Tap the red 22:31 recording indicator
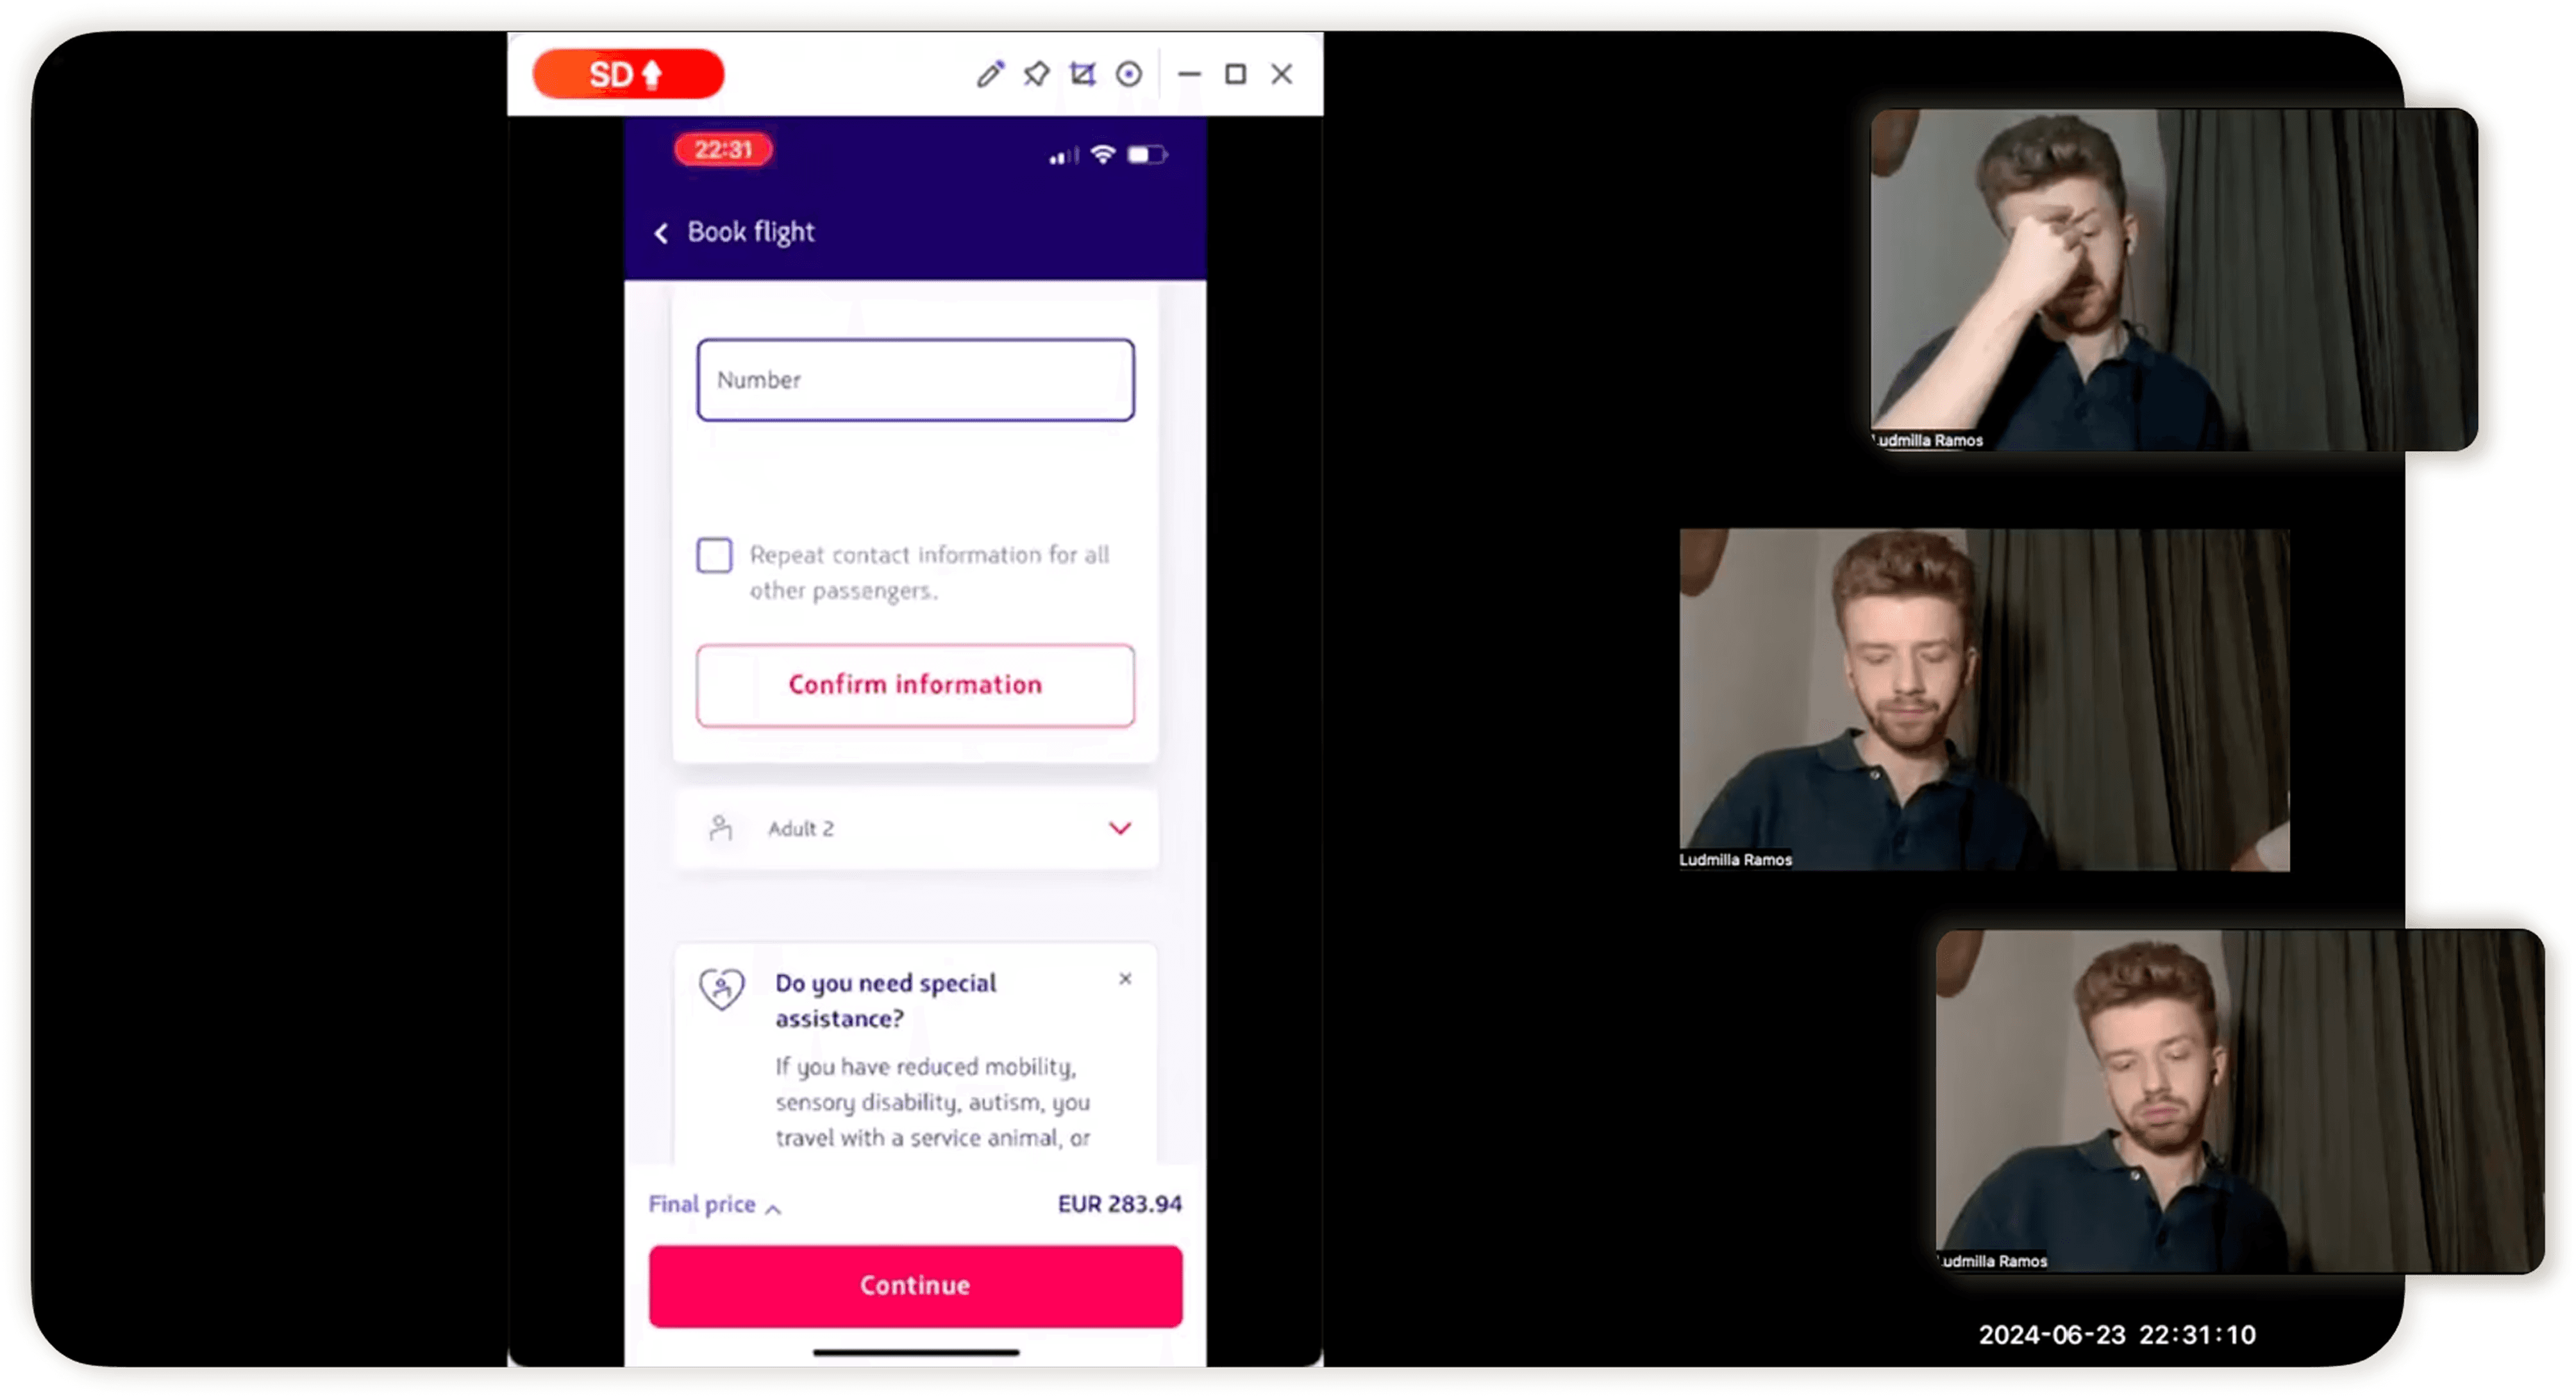 722,150
